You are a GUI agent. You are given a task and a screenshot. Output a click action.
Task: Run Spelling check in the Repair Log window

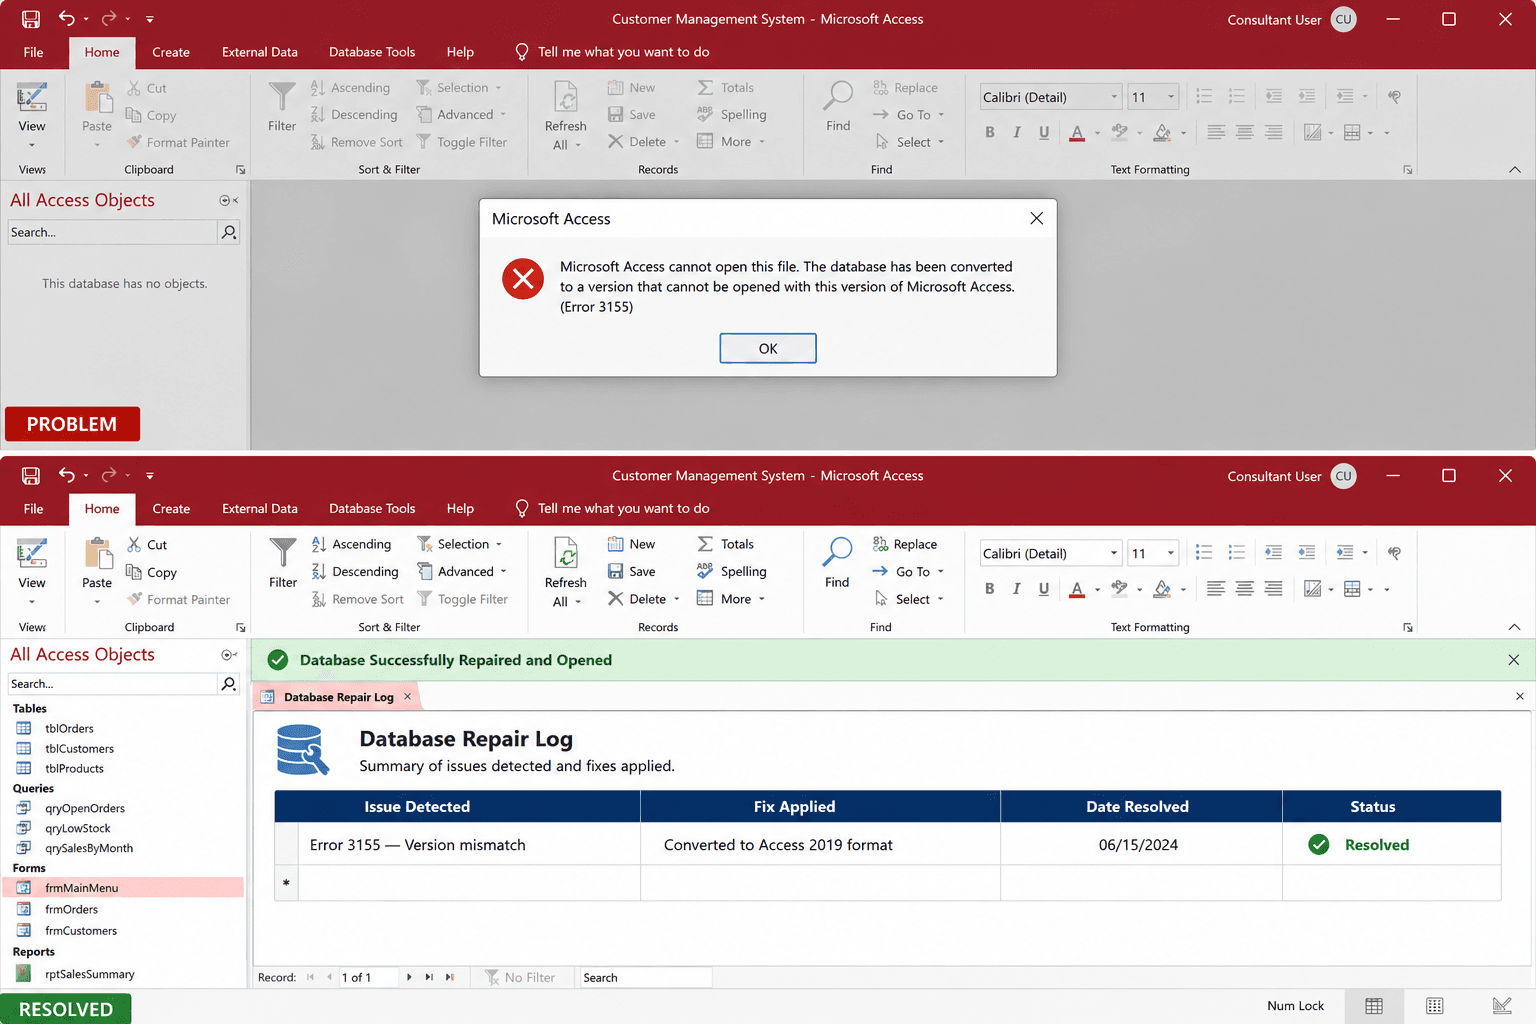click(731, 572)
